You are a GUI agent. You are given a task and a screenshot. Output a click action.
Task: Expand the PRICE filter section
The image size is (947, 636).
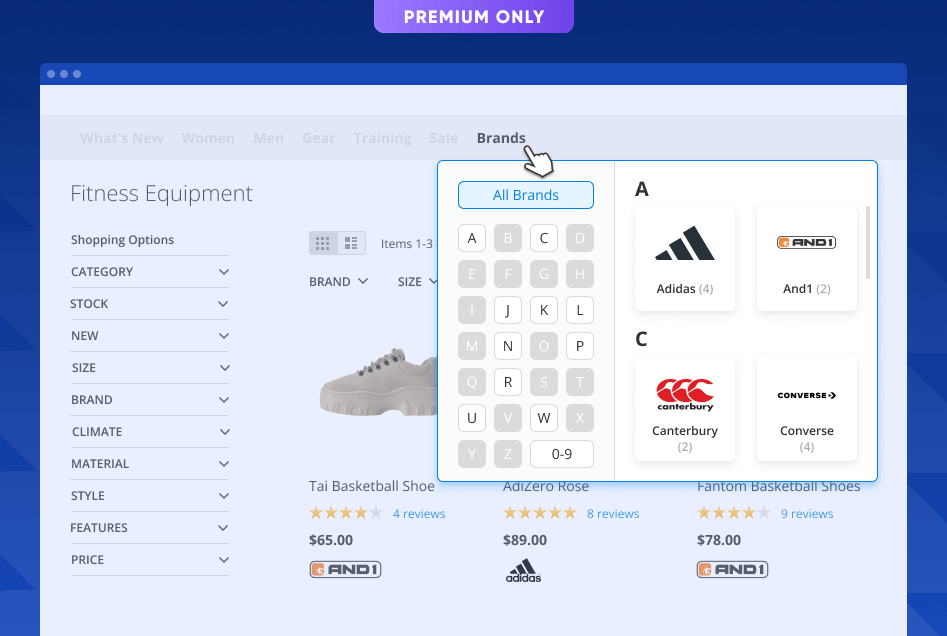[x=149, y=559]
